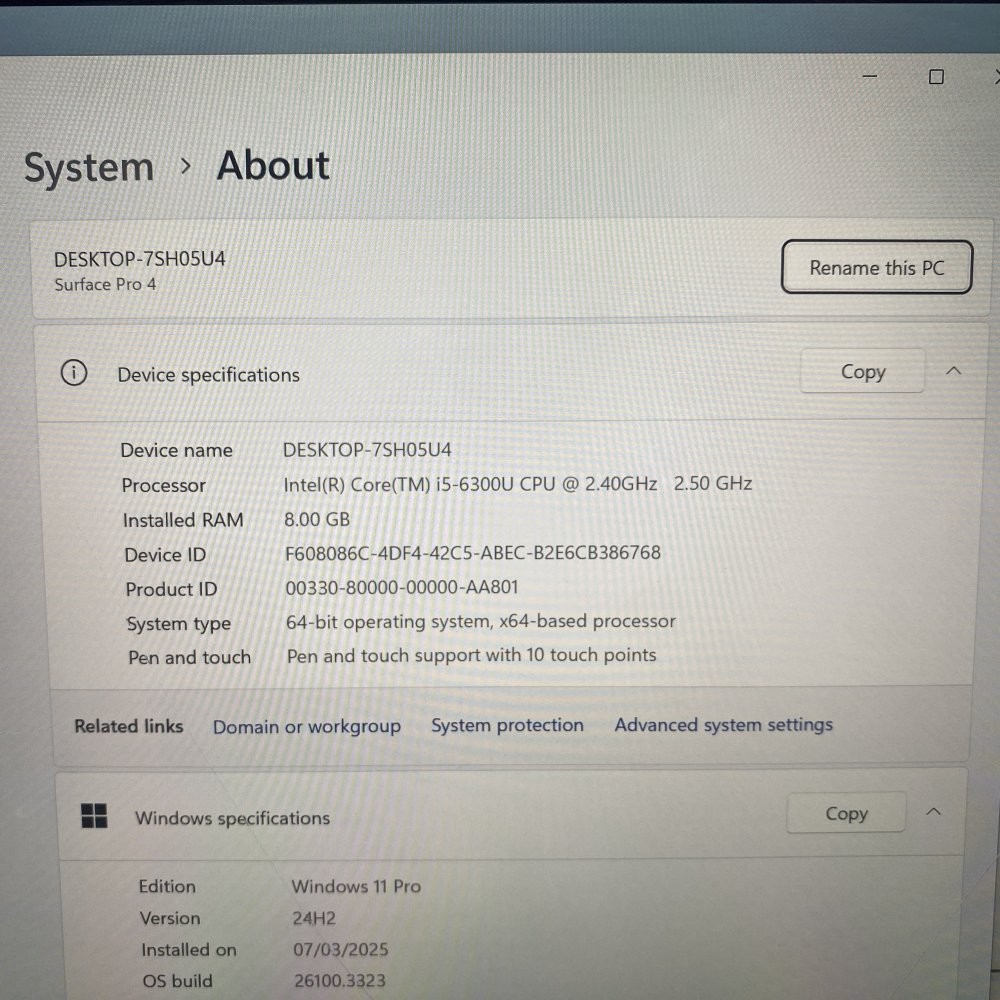Click the breadcrumb chevron between System and About
Screen dimensions: 1000x1000
(186, 166)
